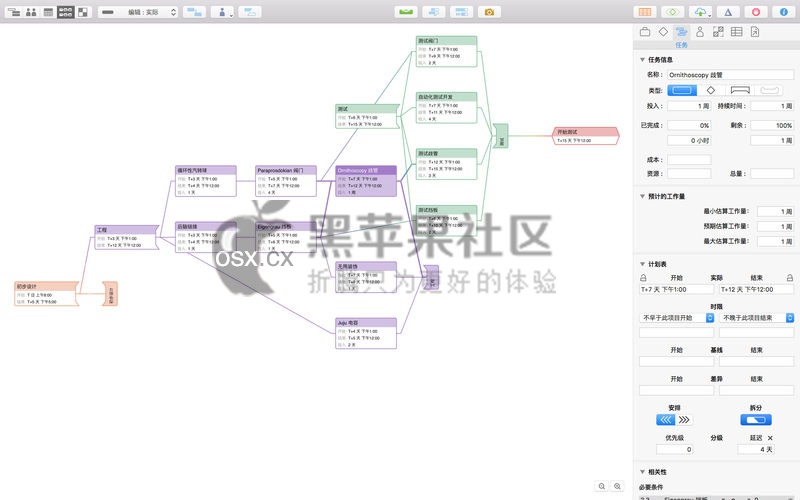This screenshot has width=800, height=500.
Task: Click the 延迟 4 天 delay field
Action: coord(756,449)
